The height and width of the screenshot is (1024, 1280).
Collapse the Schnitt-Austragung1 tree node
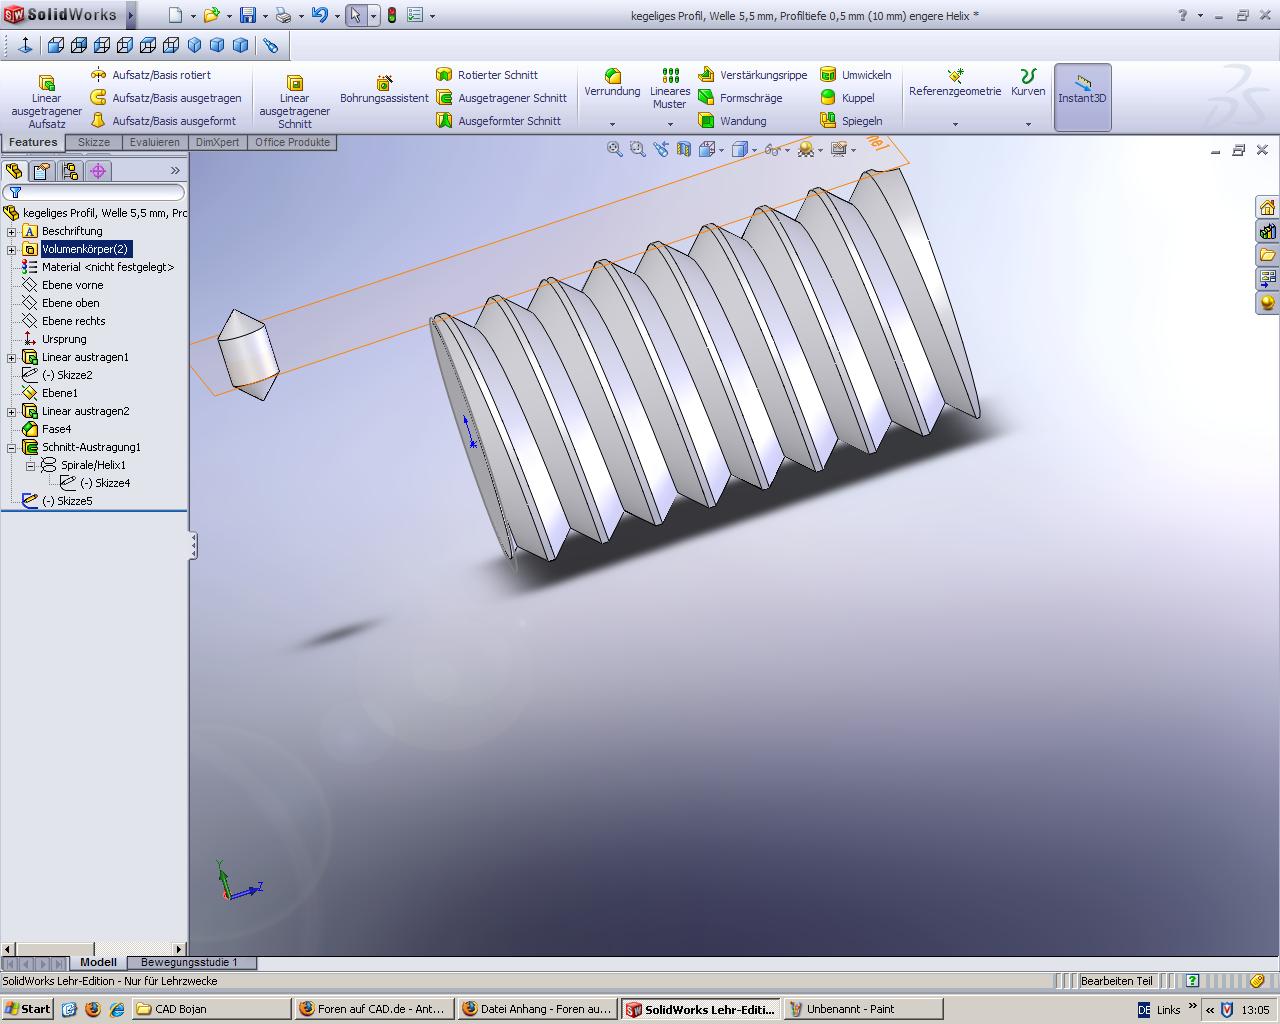[x=12, y=447]
